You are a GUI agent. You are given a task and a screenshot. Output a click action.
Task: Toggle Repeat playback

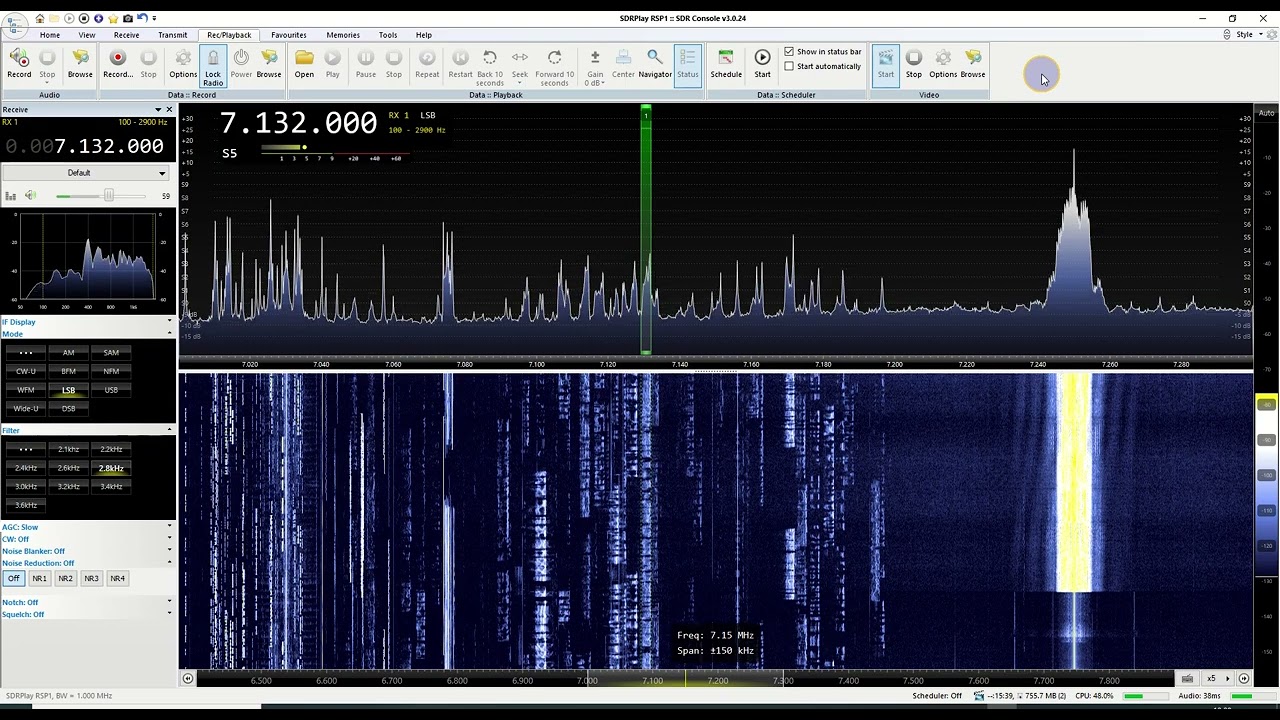(427, 64)
